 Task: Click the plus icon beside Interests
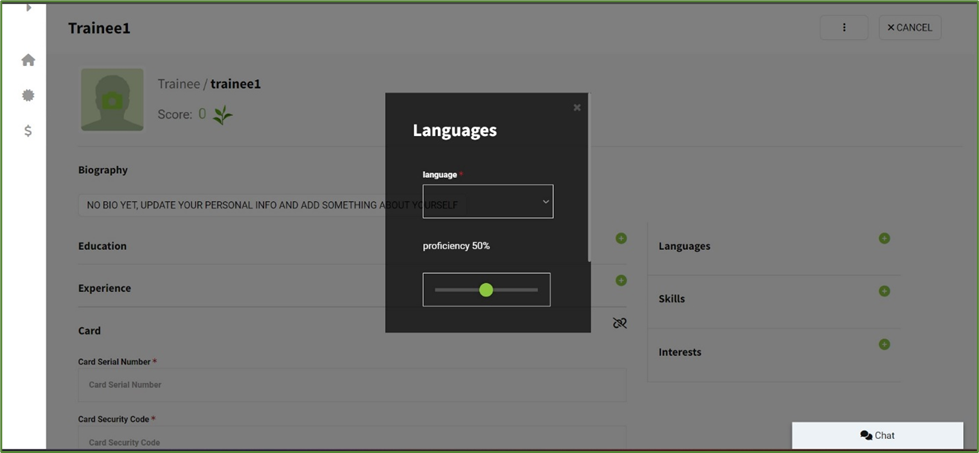pos(884,345)
